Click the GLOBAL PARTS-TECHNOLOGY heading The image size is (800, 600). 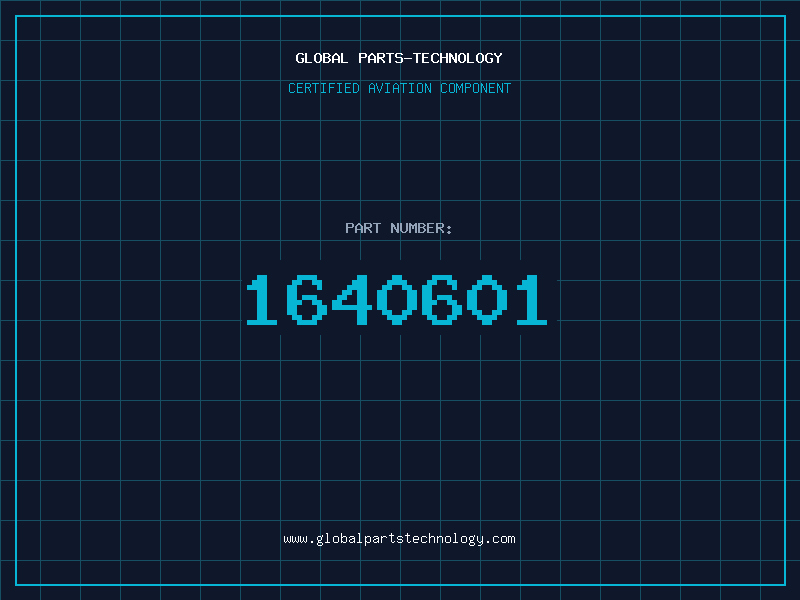[399, 58]
